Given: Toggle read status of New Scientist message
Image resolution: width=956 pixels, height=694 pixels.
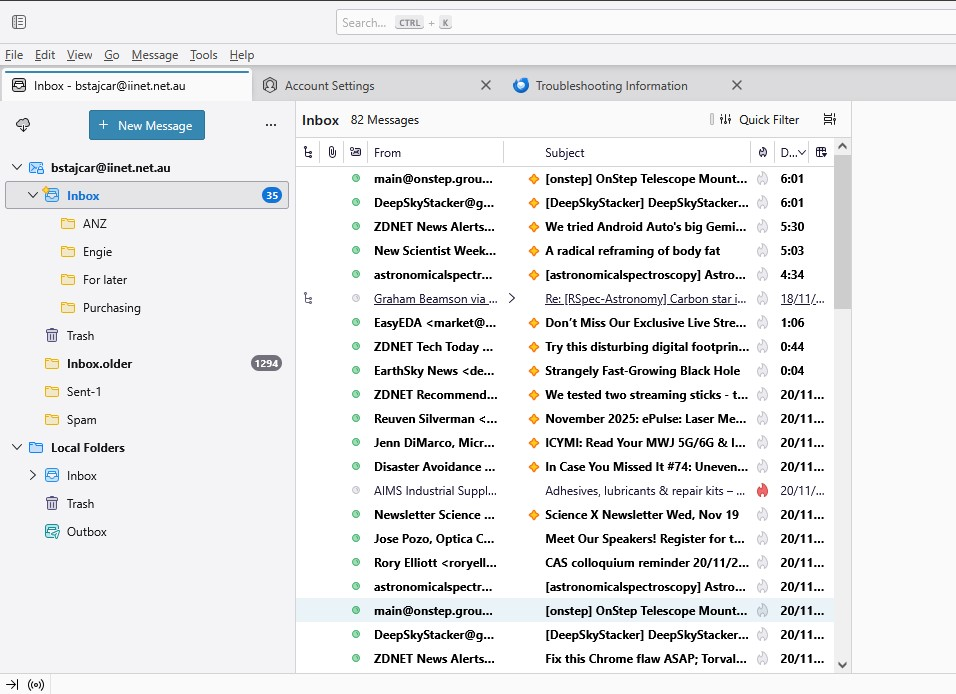Looking at the screenshot, I should click(x=355, y=251).
